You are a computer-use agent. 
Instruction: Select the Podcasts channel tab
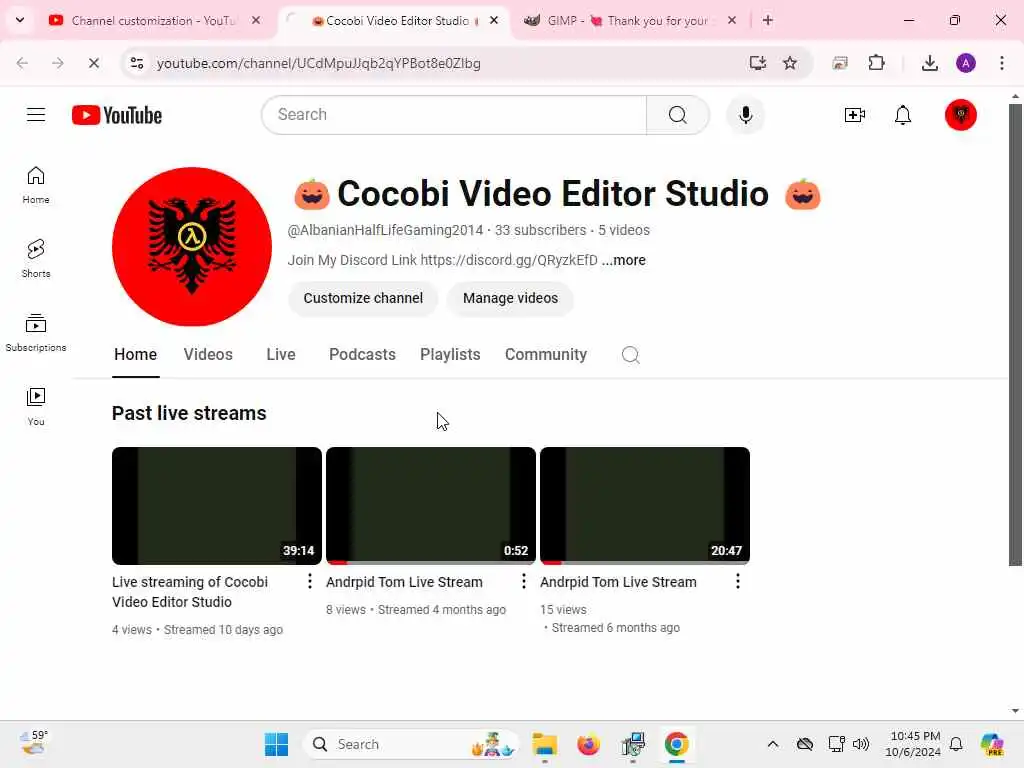362,355
